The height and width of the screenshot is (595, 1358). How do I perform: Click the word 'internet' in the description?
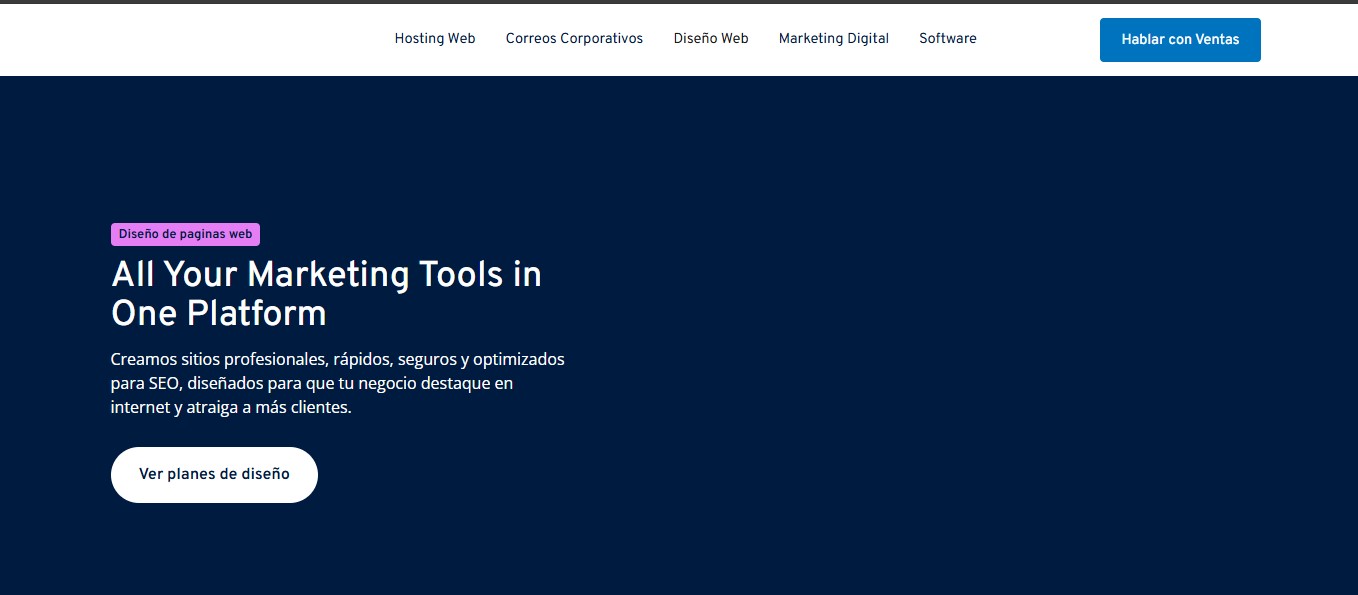point(139,408)
